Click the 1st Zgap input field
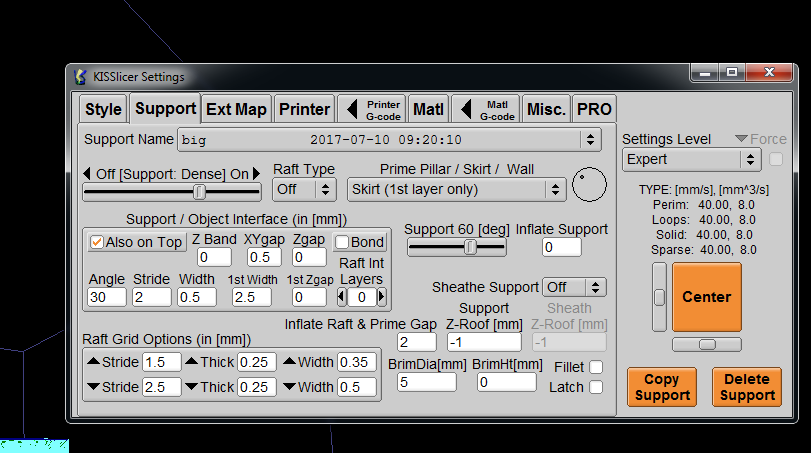The width and height of the screenshot is (811, 453). pos(309,297)
